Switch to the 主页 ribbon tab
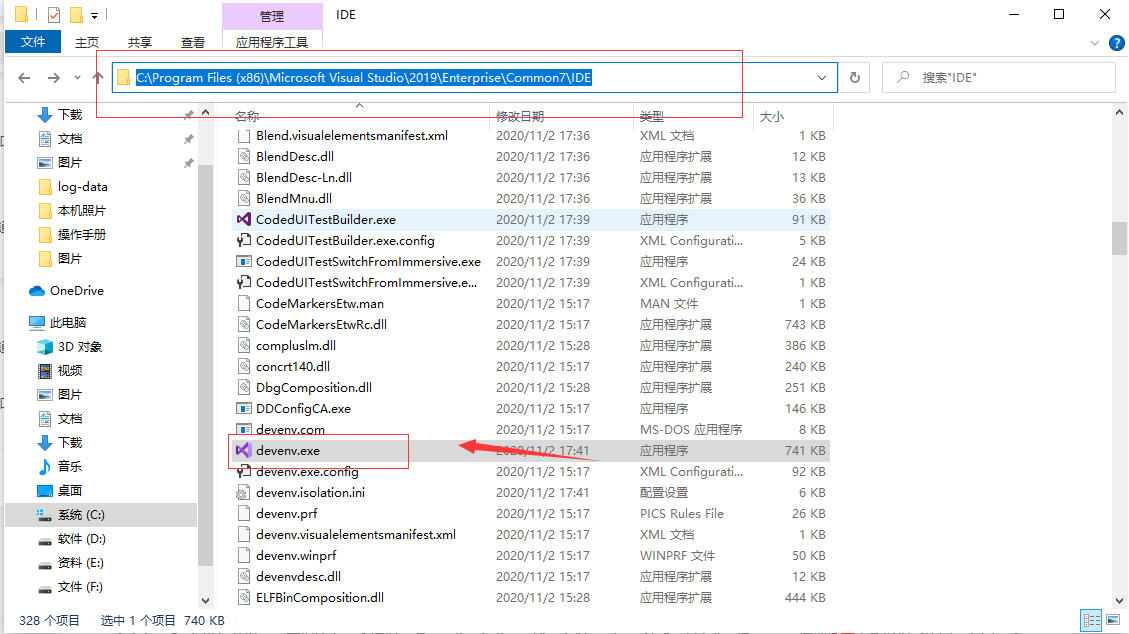1129x634 pixels. pos(87,42)
